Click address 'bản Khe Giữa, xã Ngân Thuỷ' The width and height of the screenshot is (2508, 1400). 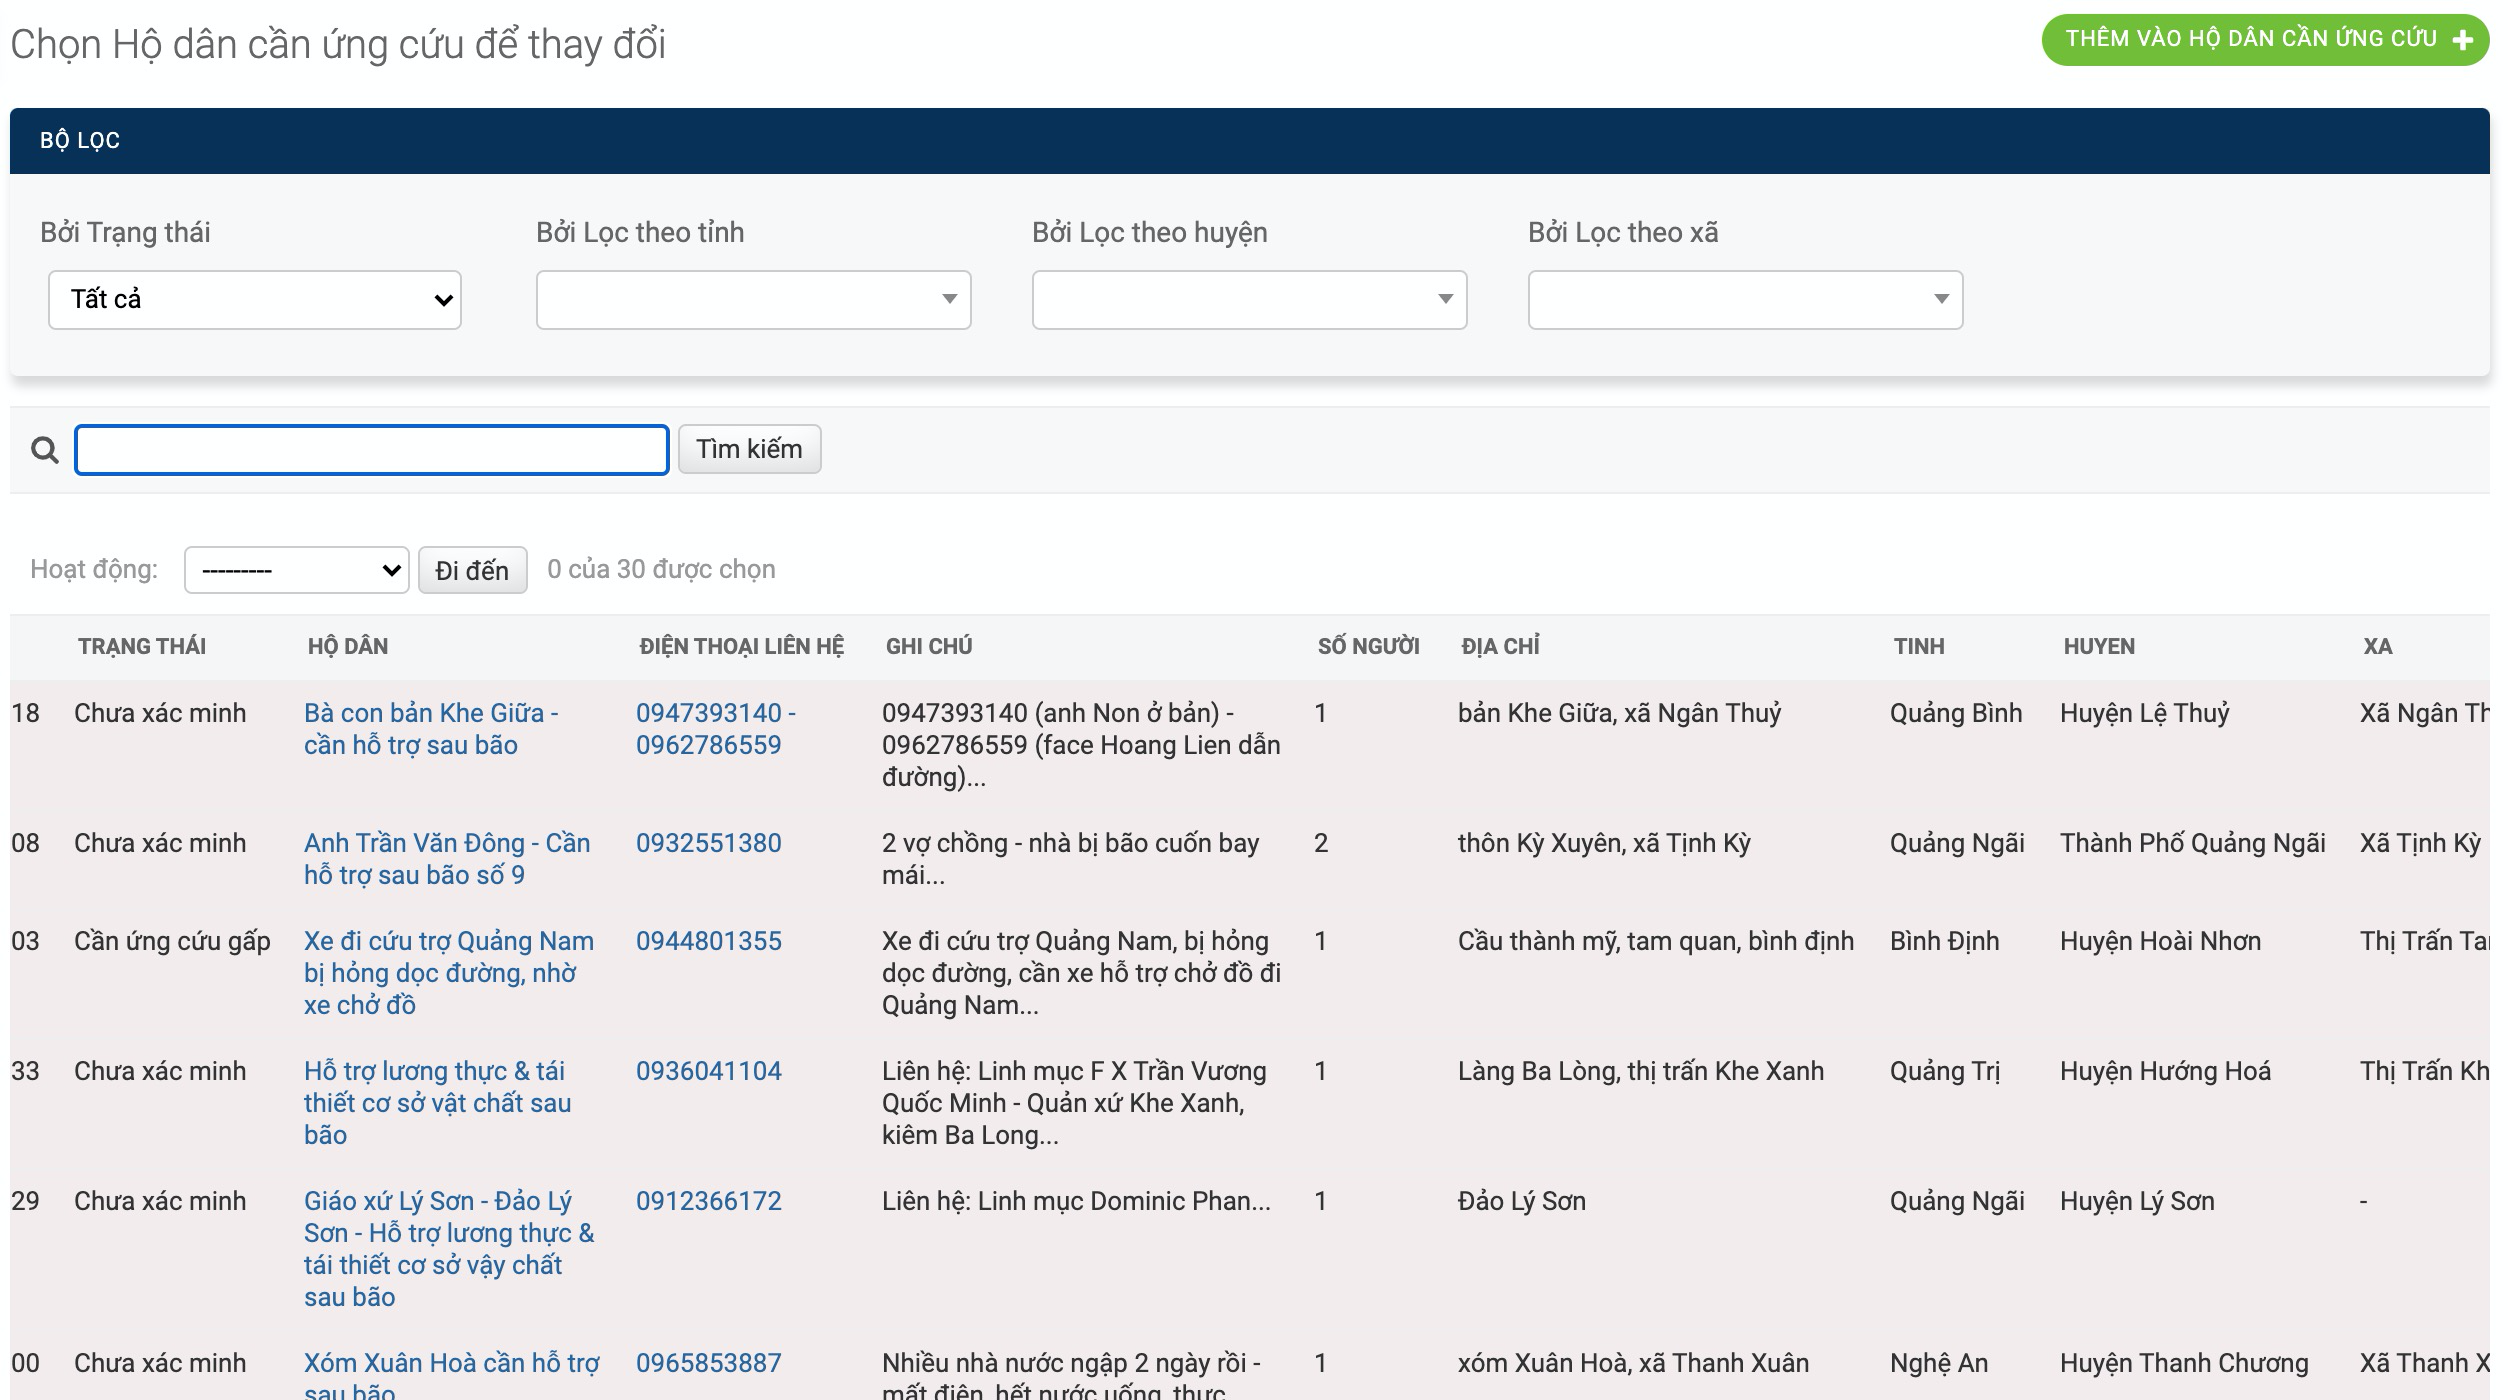[1619, 713]
